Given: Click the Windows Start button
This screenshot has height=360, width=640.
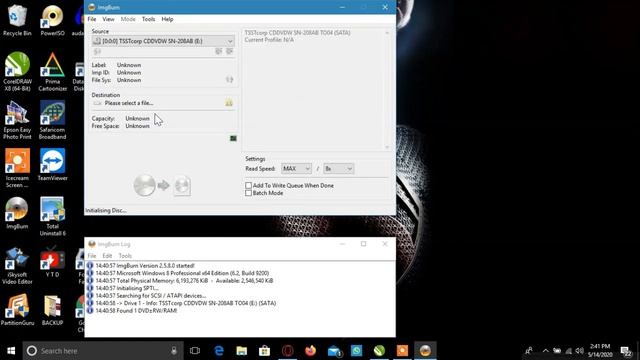Looking at the screenshot, I should coord(11,351).
